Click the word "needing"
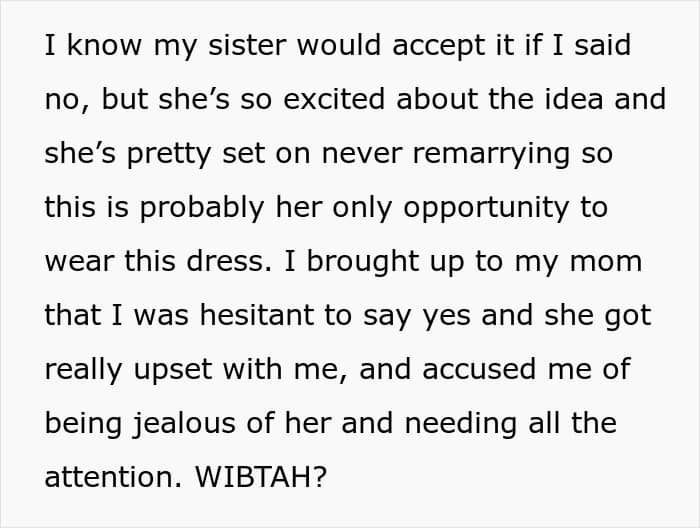This screenshot has height=528, width=700. tap(461, 426)
